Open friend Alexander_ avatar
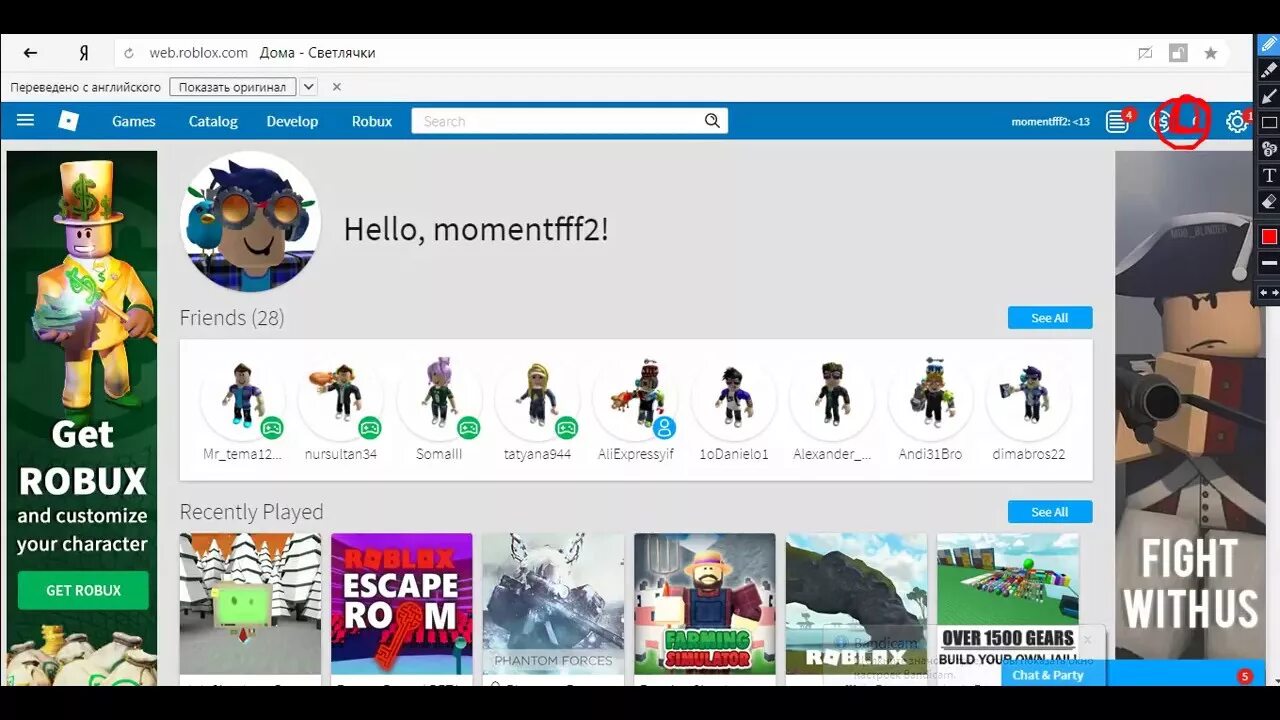 point(832,397)
